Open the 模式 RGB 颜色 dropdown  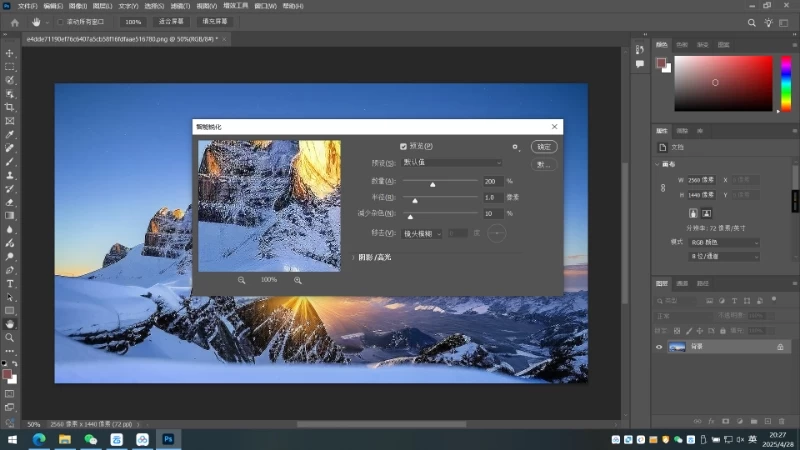click(723, 243)
